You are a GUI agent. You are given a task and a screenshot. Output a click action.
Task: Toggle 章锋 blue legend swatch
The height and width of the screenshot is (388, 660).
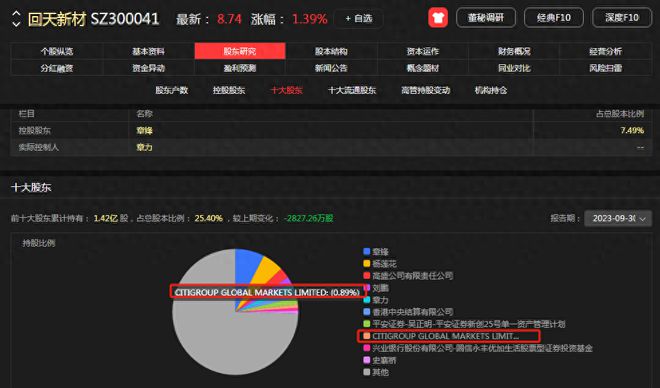(367, 252)
